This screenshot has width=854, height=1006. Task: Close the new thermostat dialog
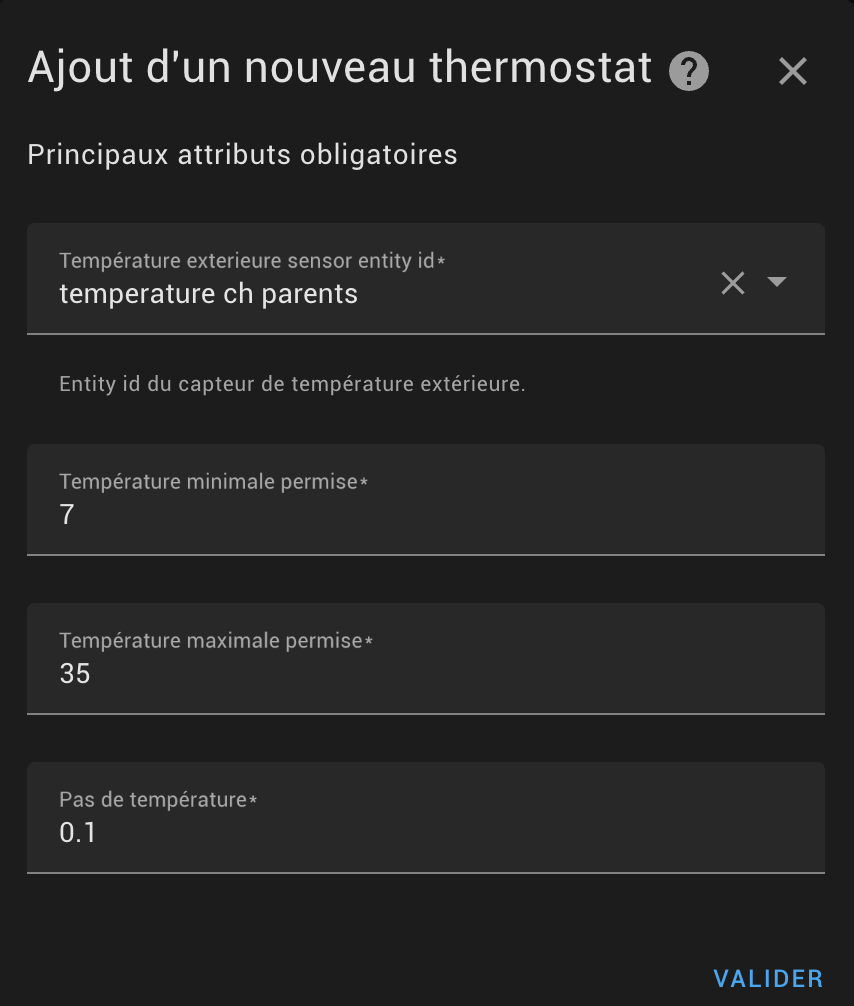point(792,72)
